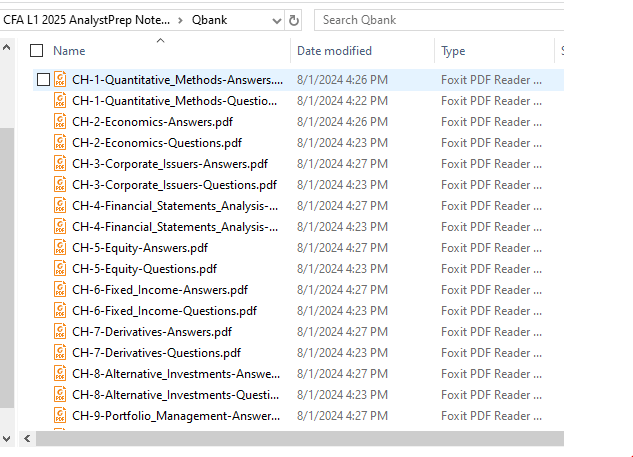The height and width of the screenshot is (457, 633).
Task: Sort files by Type column header
Action: point(453,51)
